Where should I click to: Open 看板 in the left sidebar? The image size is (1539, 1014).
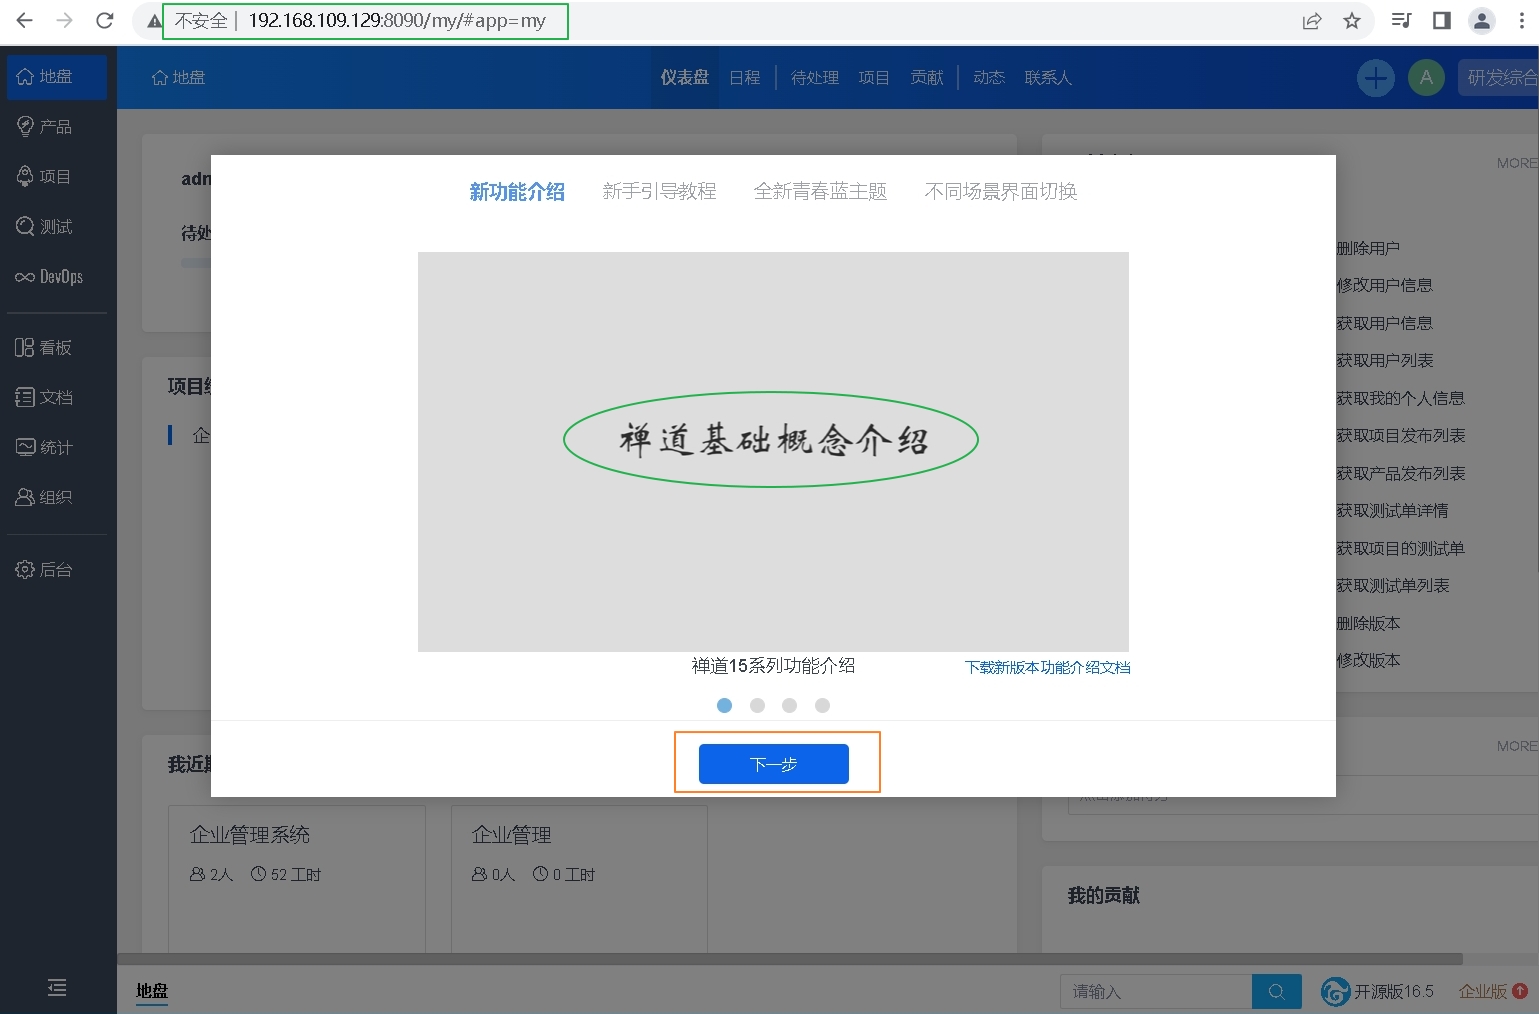pos(57,348)
